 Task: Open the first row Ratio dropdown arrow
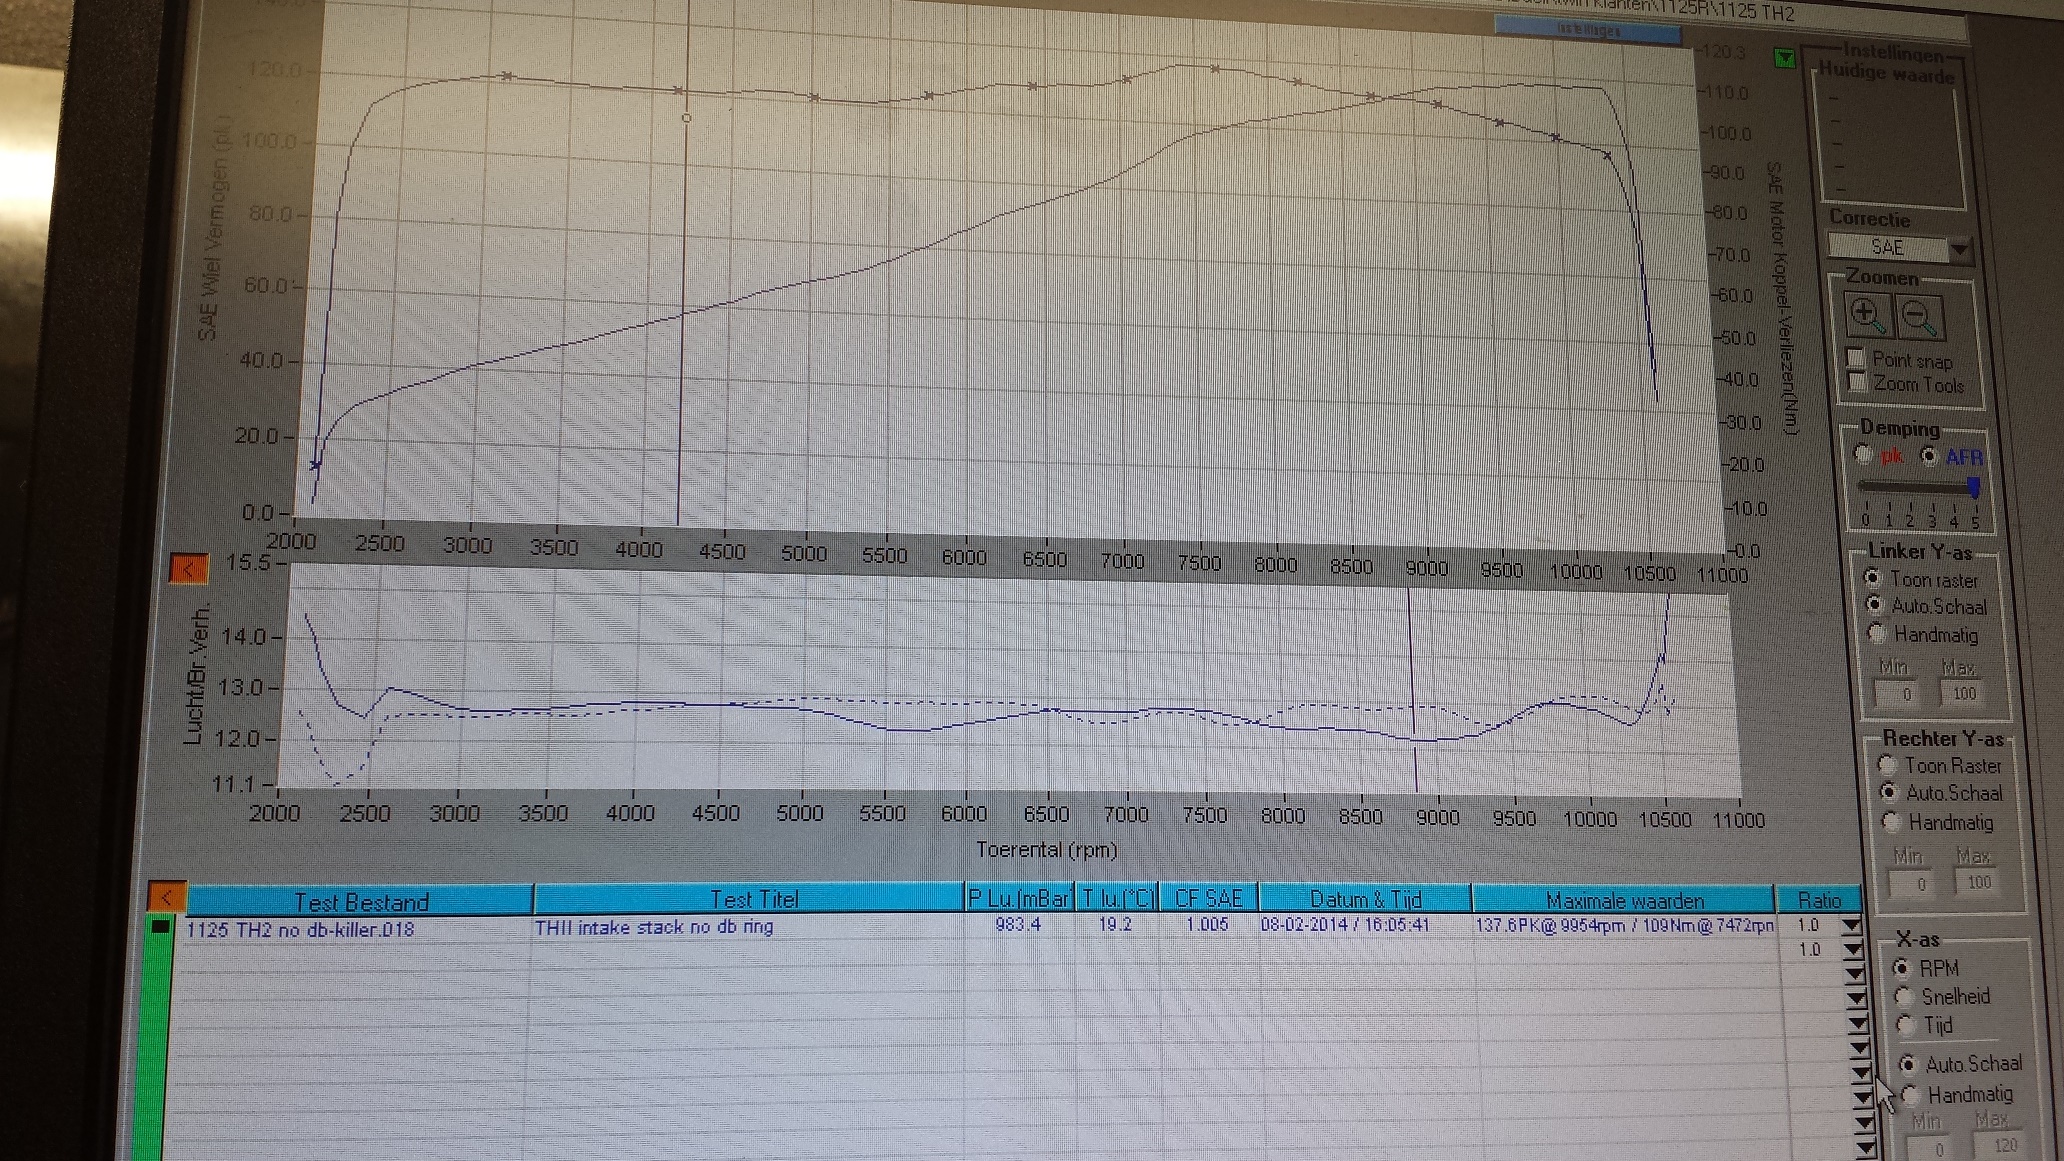(x=1851, y=926)
